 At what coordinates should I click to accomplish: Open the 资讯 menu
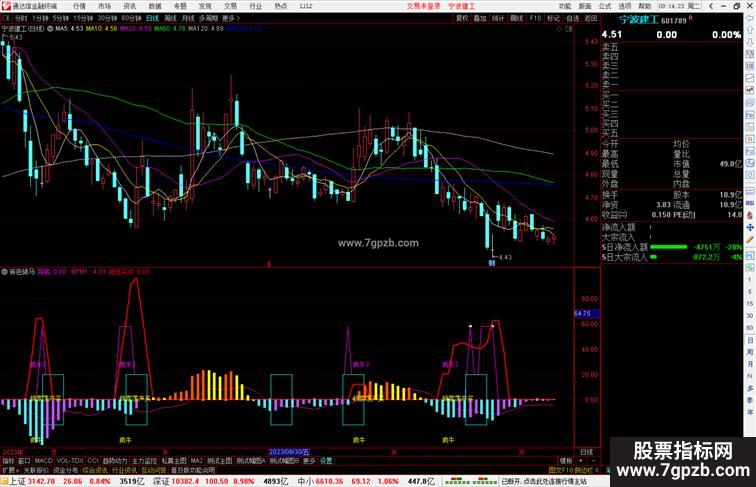[x=129, y=6]
